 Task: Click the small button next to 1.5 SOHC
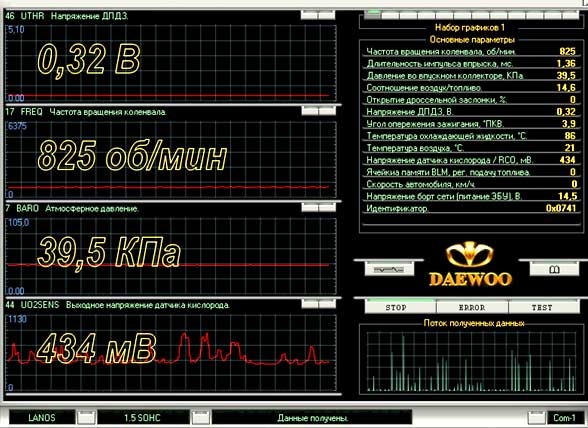tap(200, 417)
